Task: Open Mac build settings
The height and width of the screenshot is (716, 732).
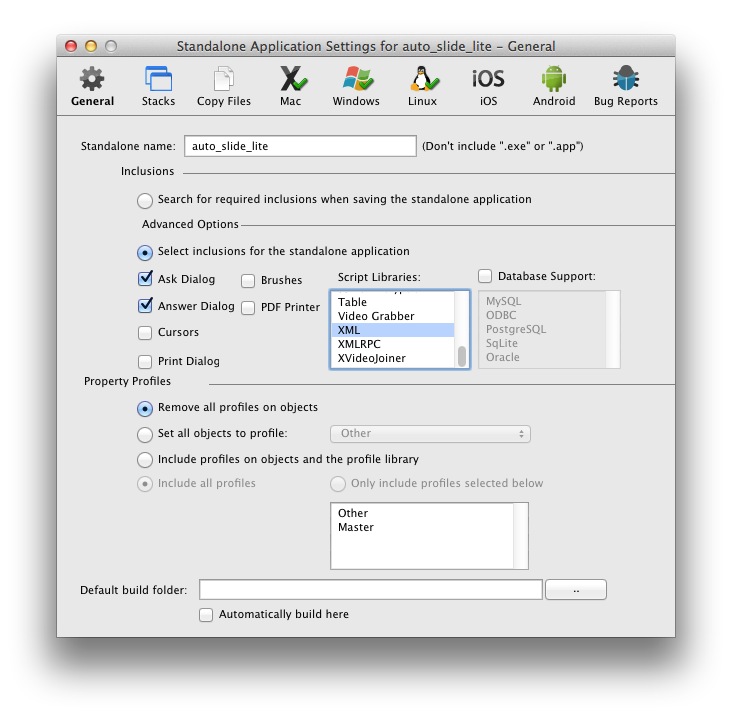Action: [291, 87]
